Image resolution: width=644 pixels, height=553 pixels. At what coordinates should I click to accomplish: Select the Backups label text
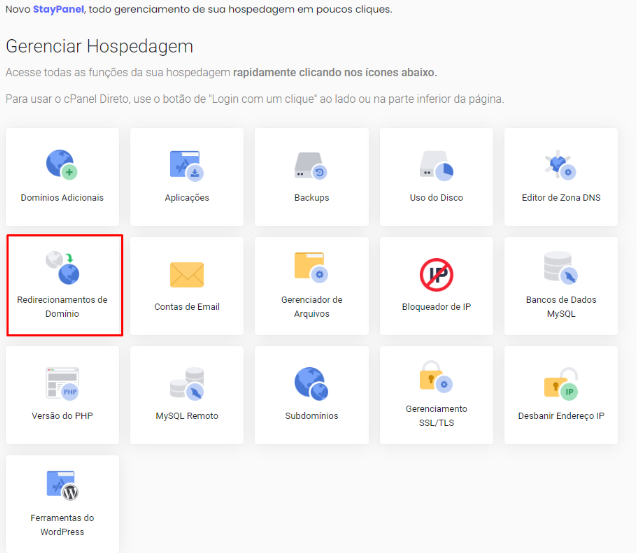tap(311, 198)
